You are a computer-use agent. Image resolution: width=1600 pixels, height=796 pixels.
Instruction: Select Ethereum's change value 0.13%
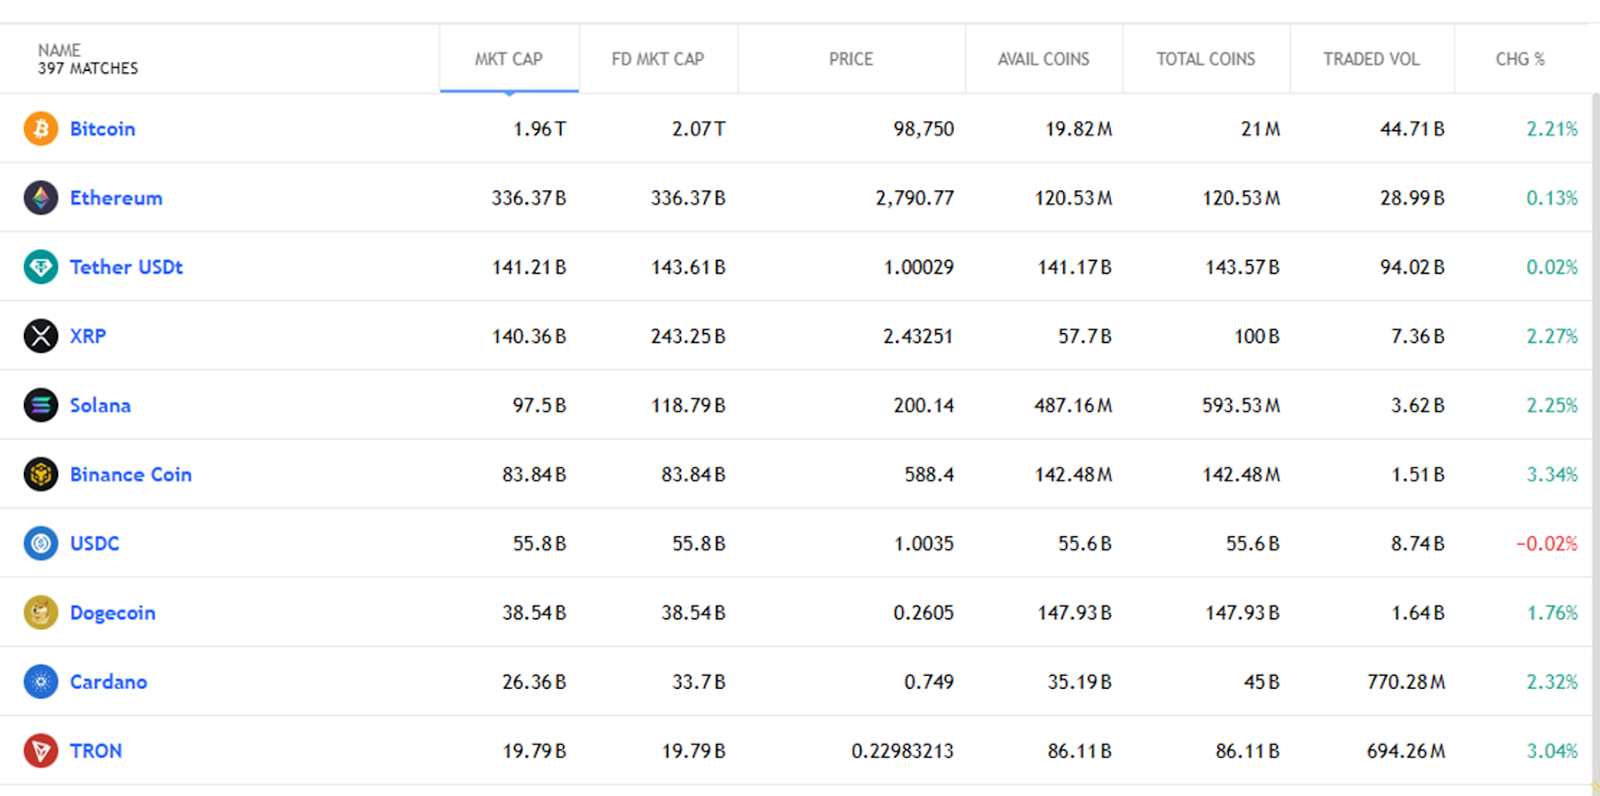[1552, 198]
